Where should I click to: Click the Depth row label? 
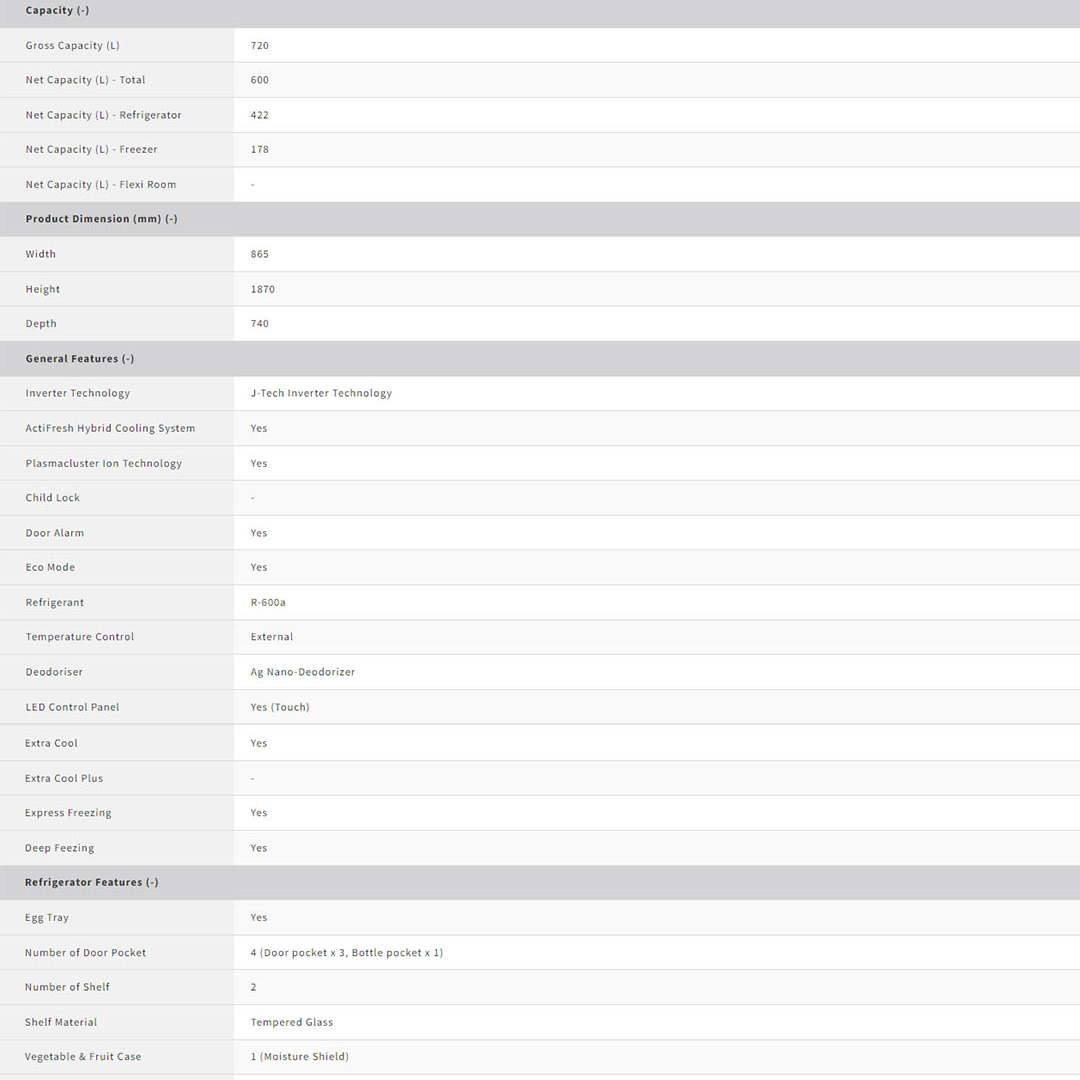pyautogui.click(x=41, y=324)
